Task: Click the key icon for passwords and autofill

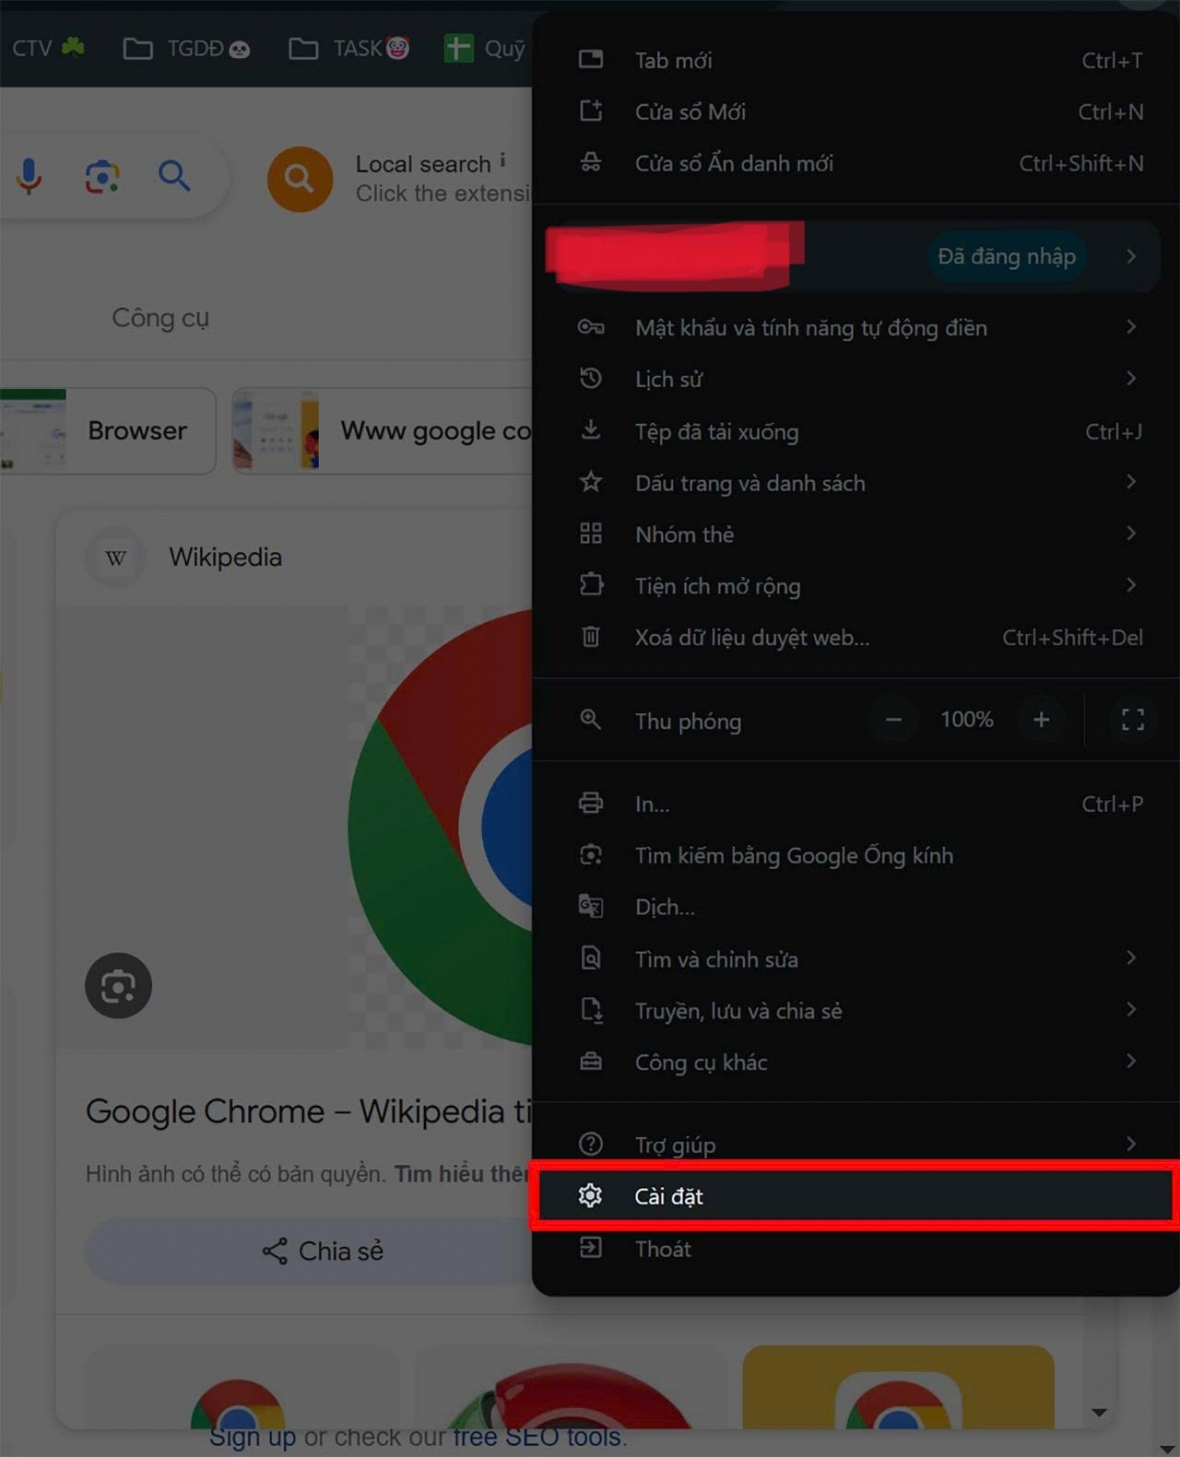Action: tap(591, 327)
